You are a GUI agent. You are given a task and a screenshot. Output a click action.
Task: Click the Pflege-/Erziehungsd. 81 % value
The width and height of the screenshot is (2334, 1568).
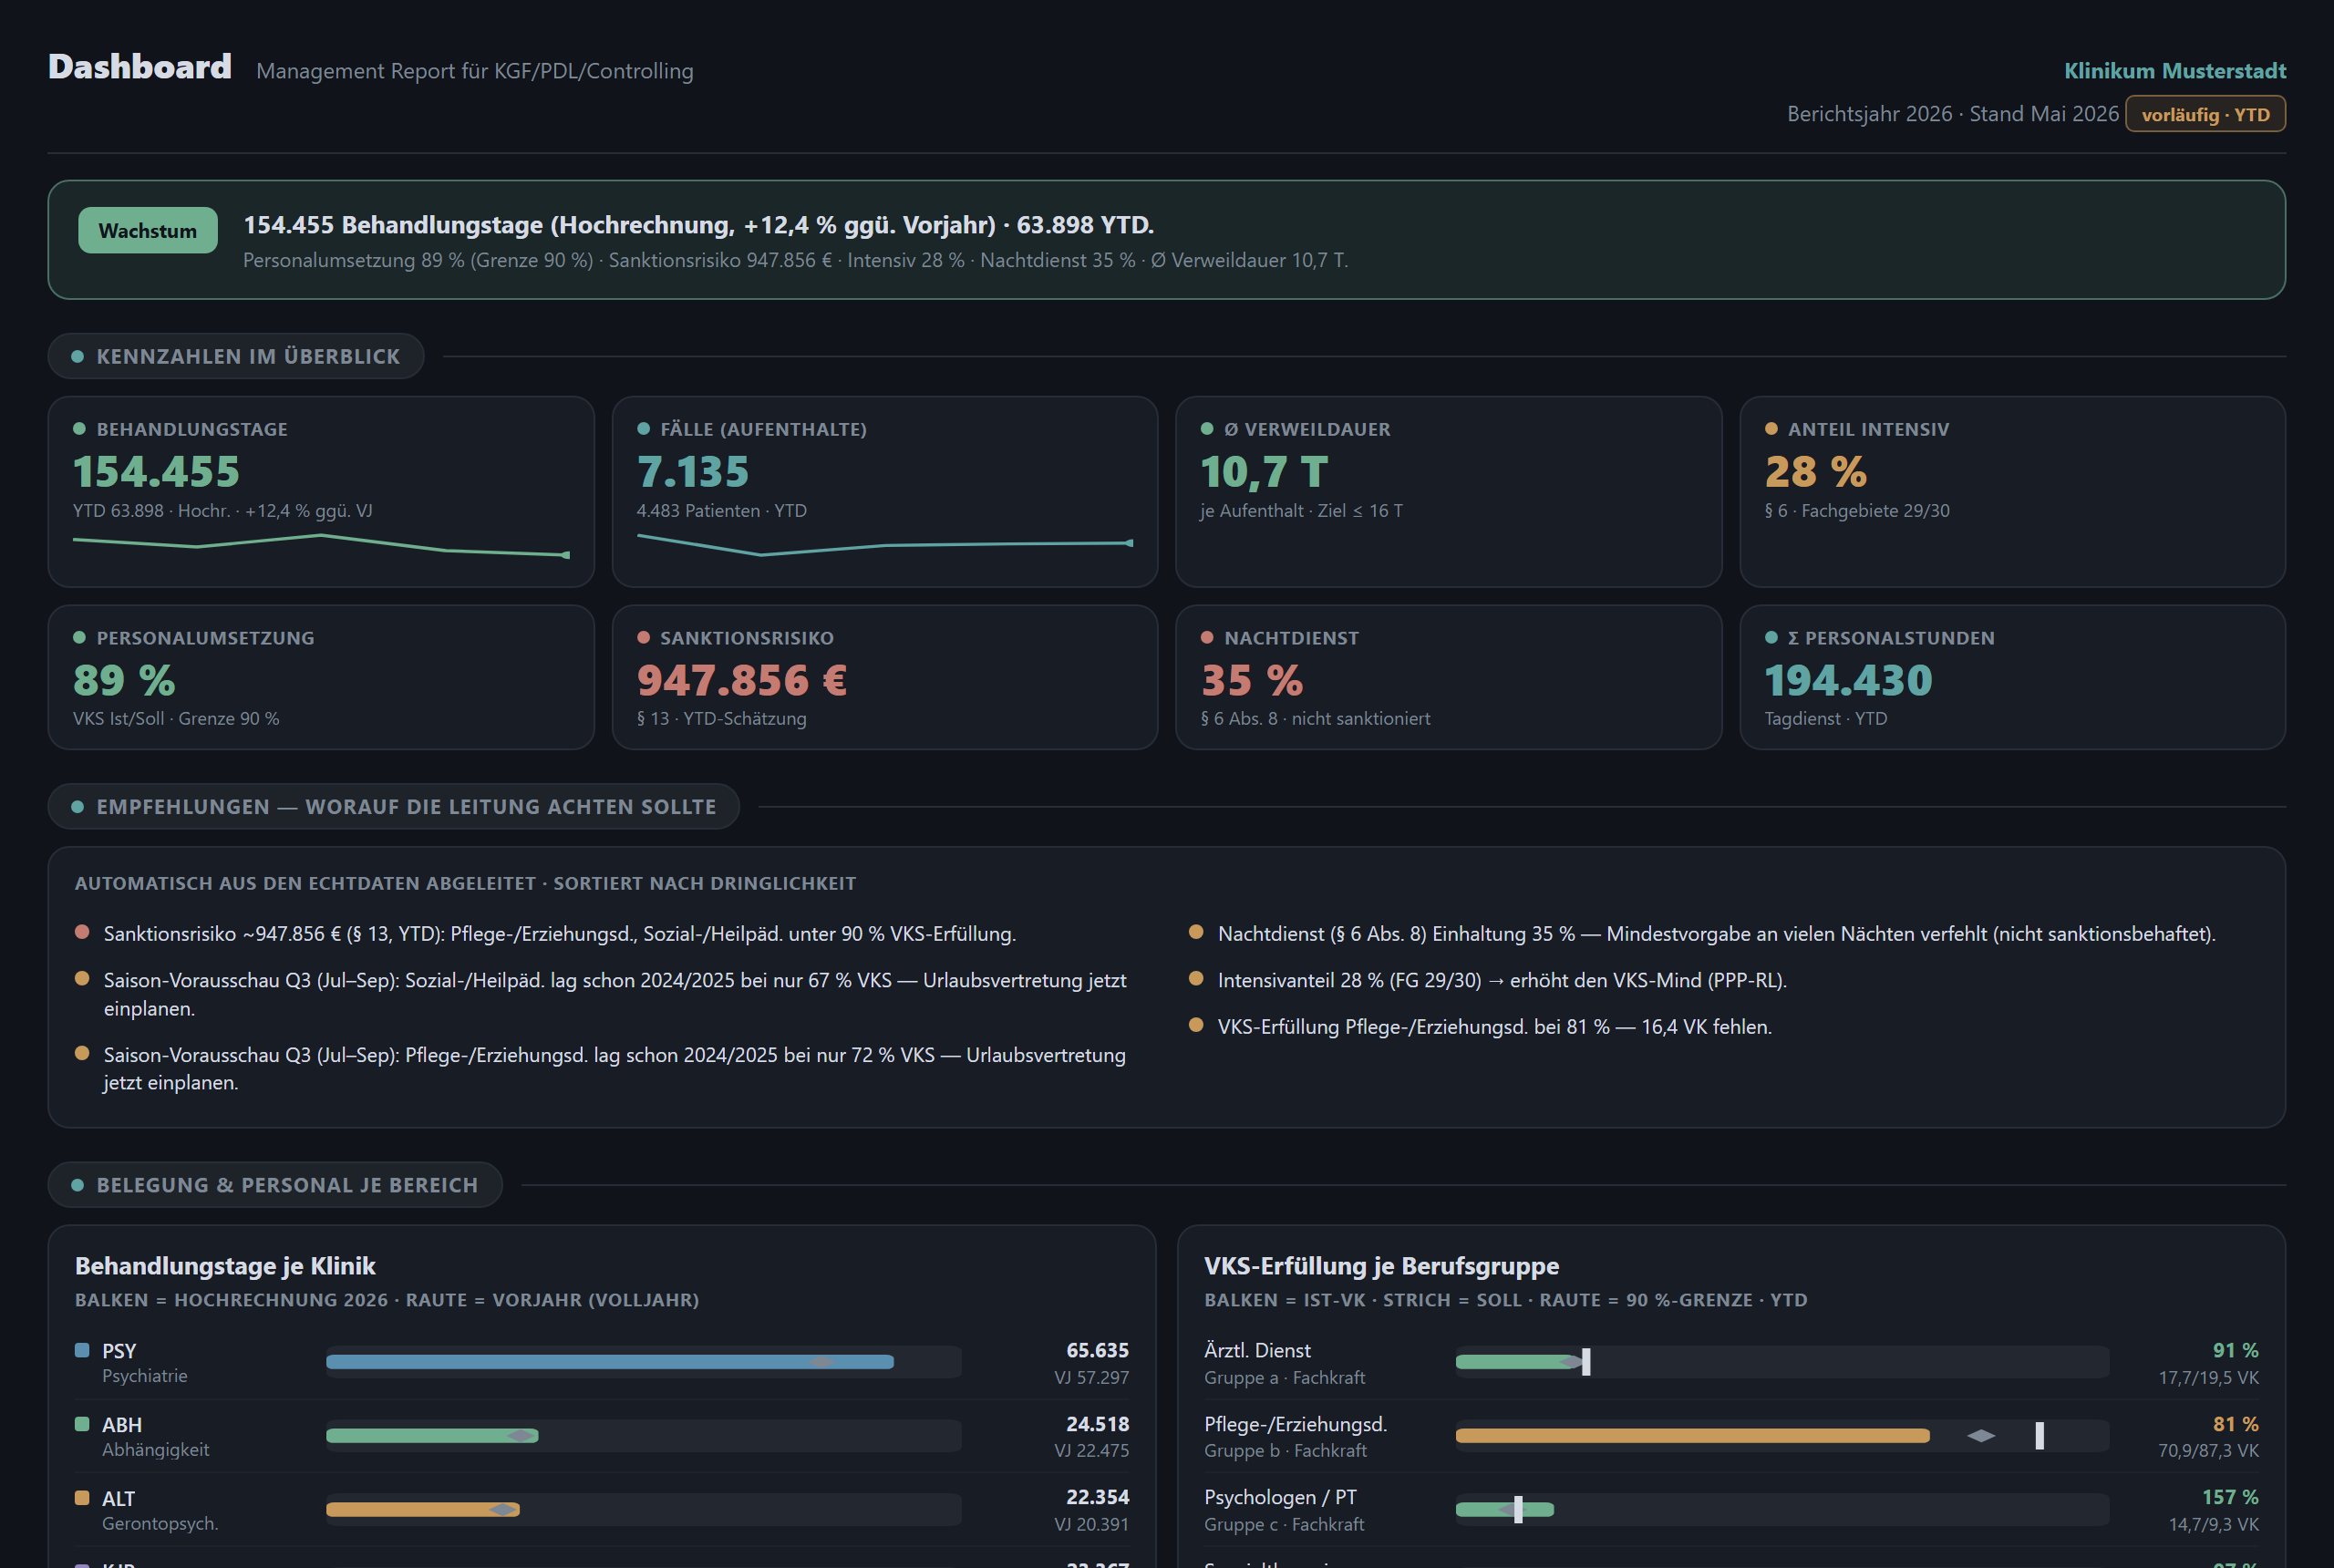click(x=2235, y=1424)
